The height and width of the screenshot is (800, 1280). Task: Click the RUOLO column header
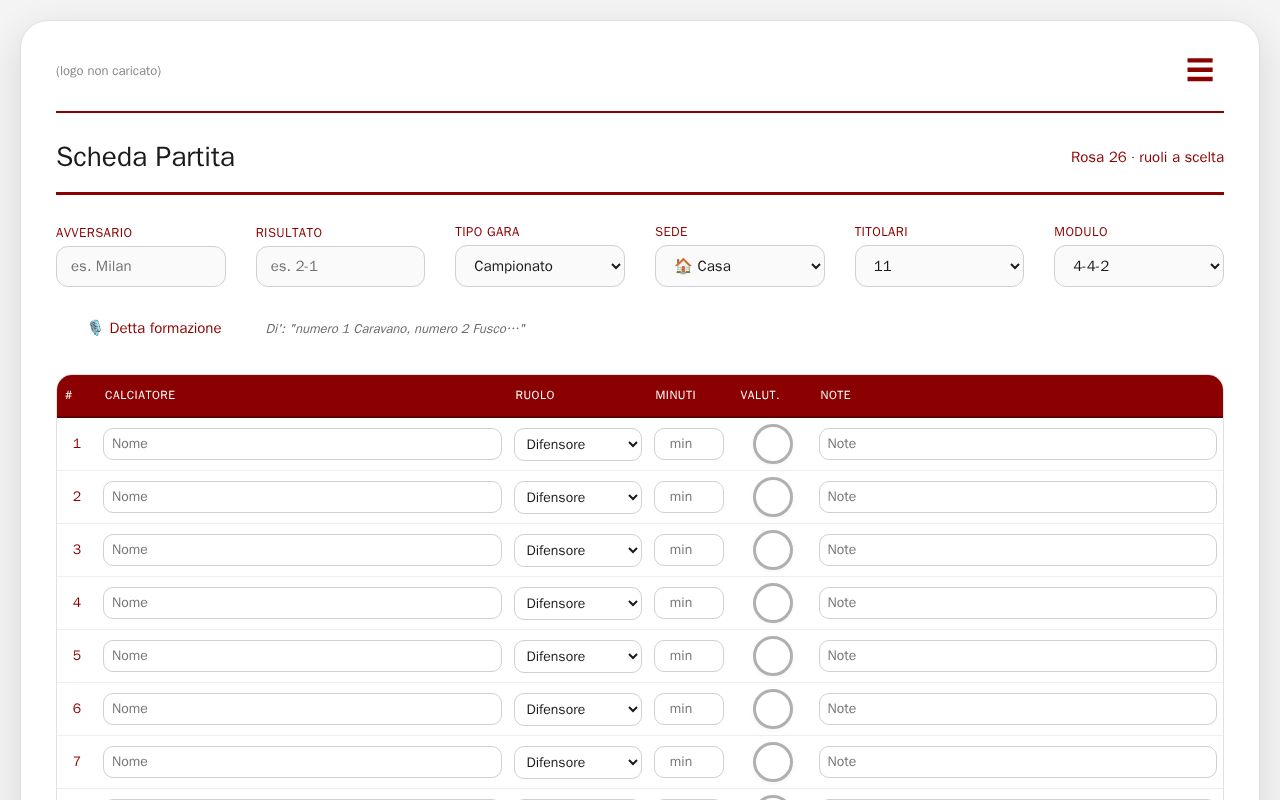(535, 395)
